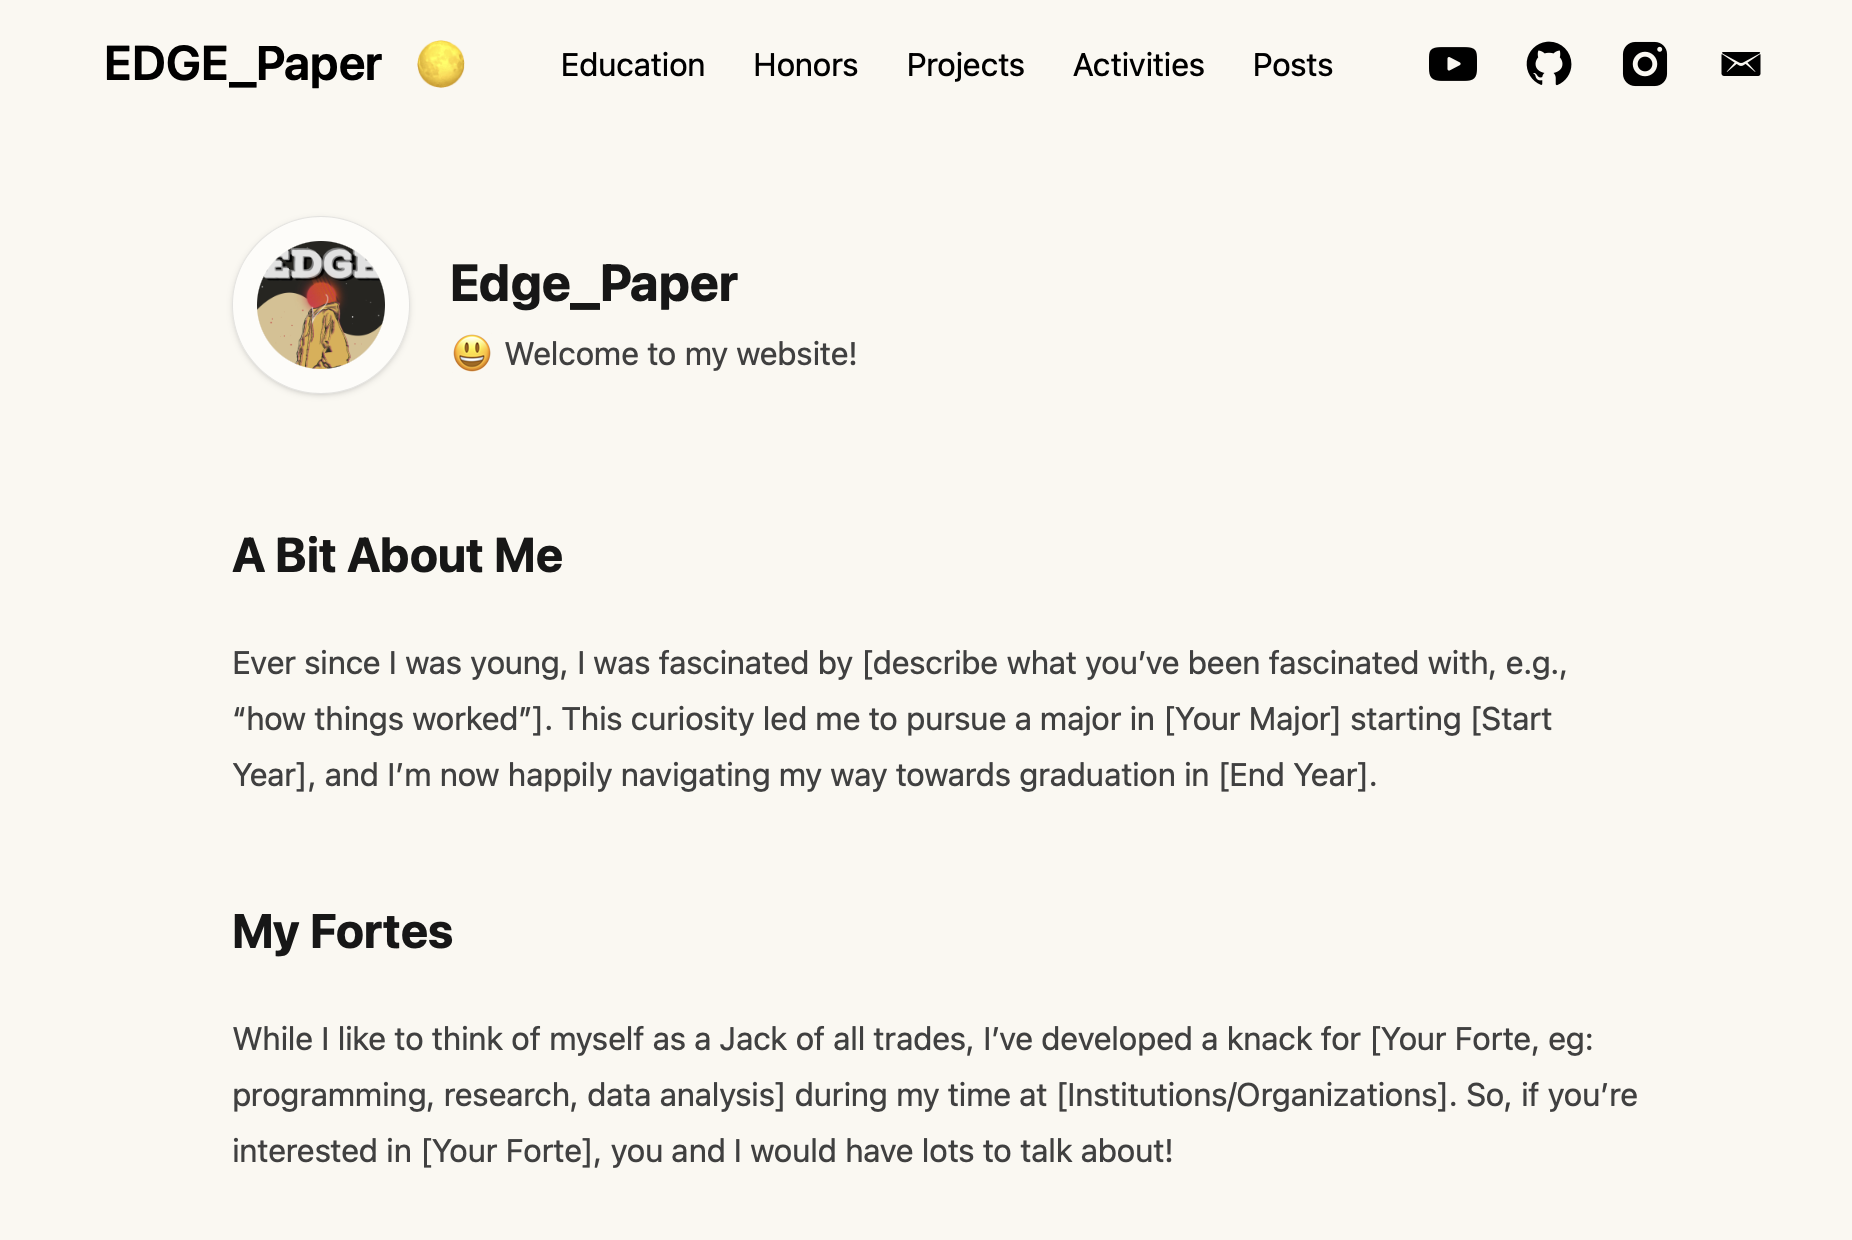Viewport: 1852px width, 1240px height.
Task: Open the YouTube channel icon
Action: pos(1452,64)
